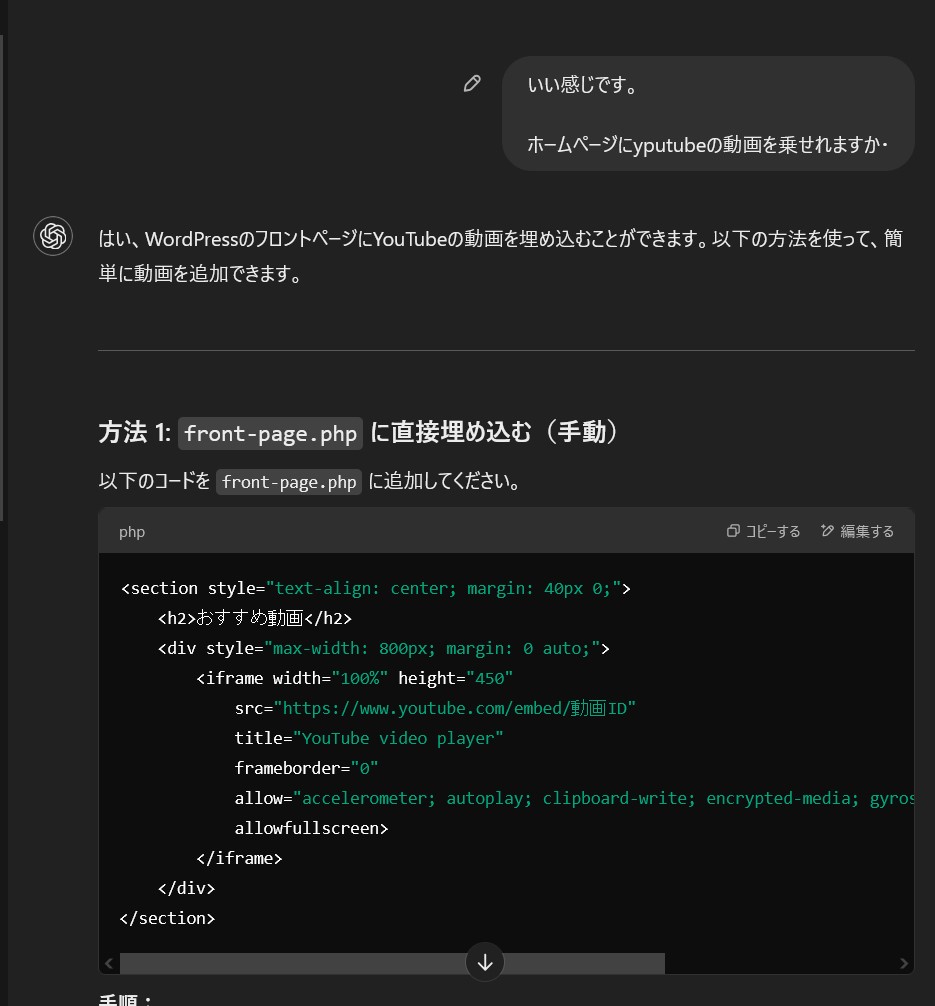
Task: Click the 方法 1 heading text
Action: tap(135, 433)
